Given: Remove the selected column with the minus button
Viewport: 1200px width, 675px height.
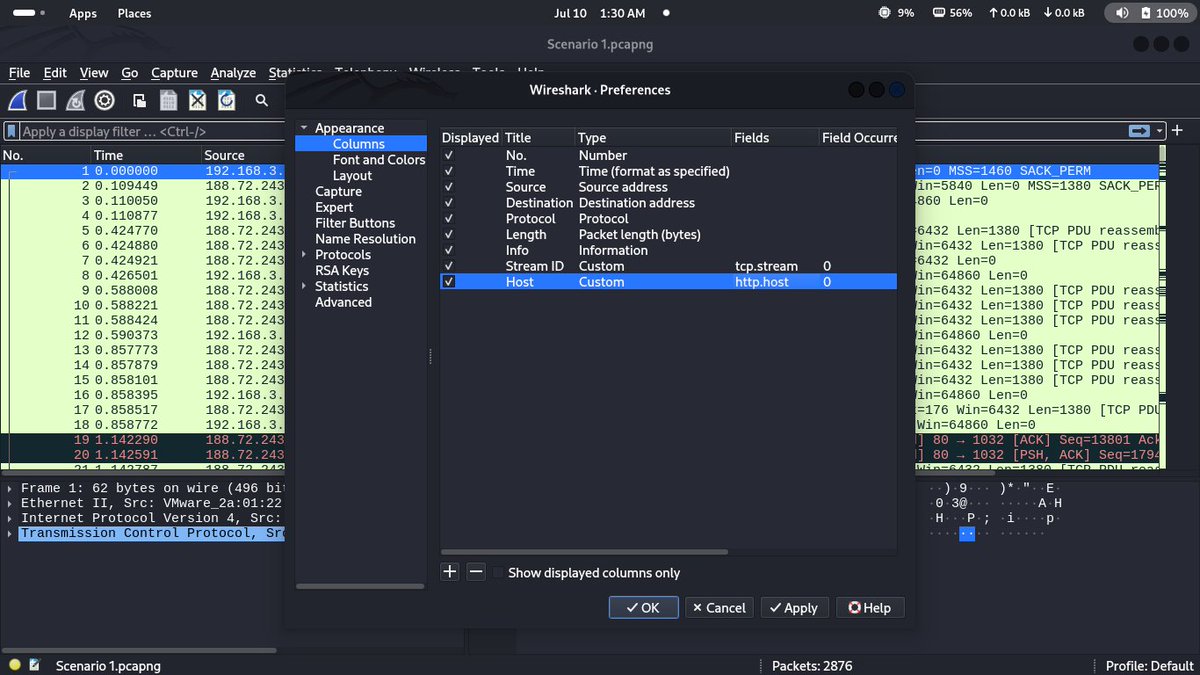Looking at the screenshot, I should point(476,572).
